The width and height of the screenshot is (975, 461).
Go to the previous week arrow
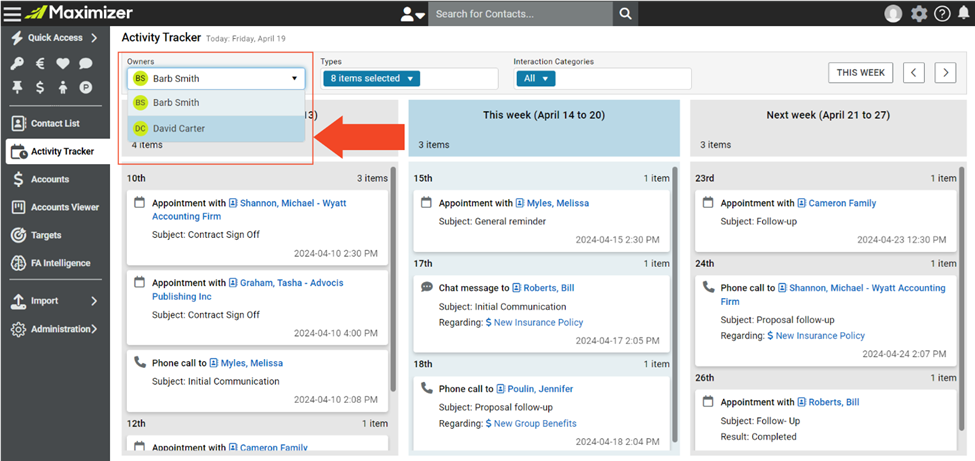click(x=913, y=73)
